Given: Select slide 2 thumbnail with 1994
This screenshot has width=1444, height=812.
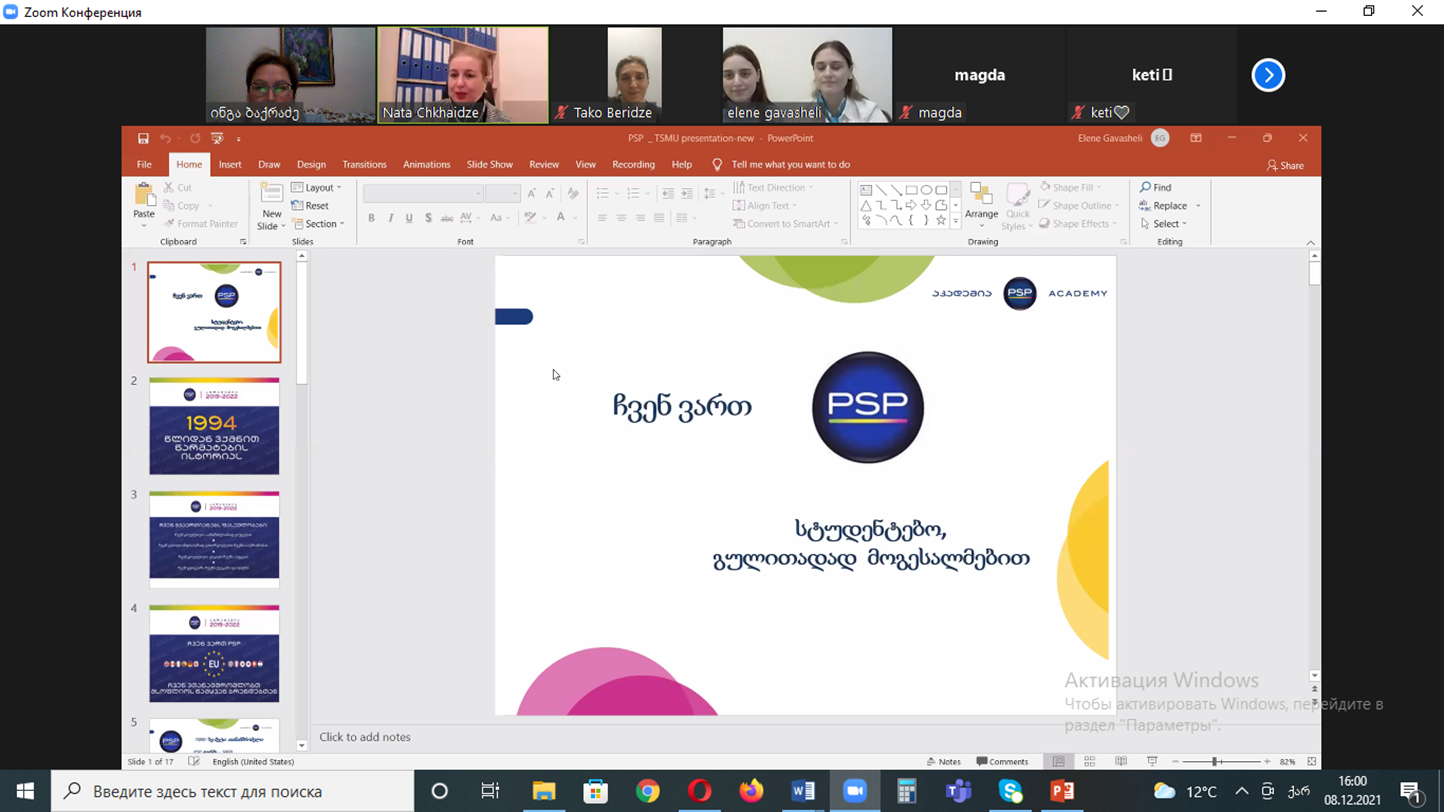Looking at the screenshot, I should tap(214, 426).
